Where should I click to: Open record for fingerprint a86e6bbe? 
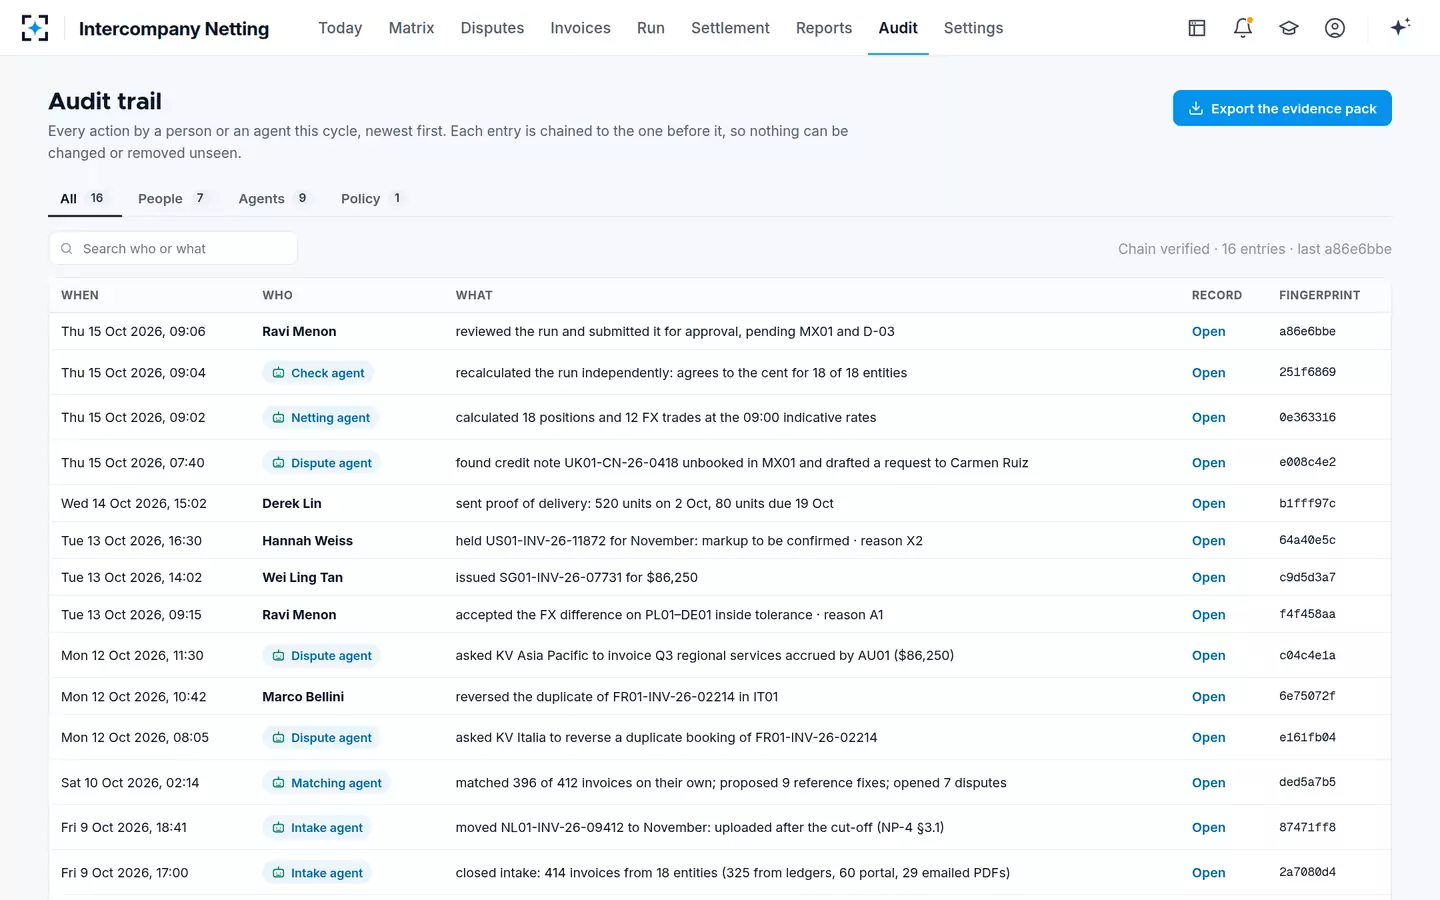[x=1208, y=332]
